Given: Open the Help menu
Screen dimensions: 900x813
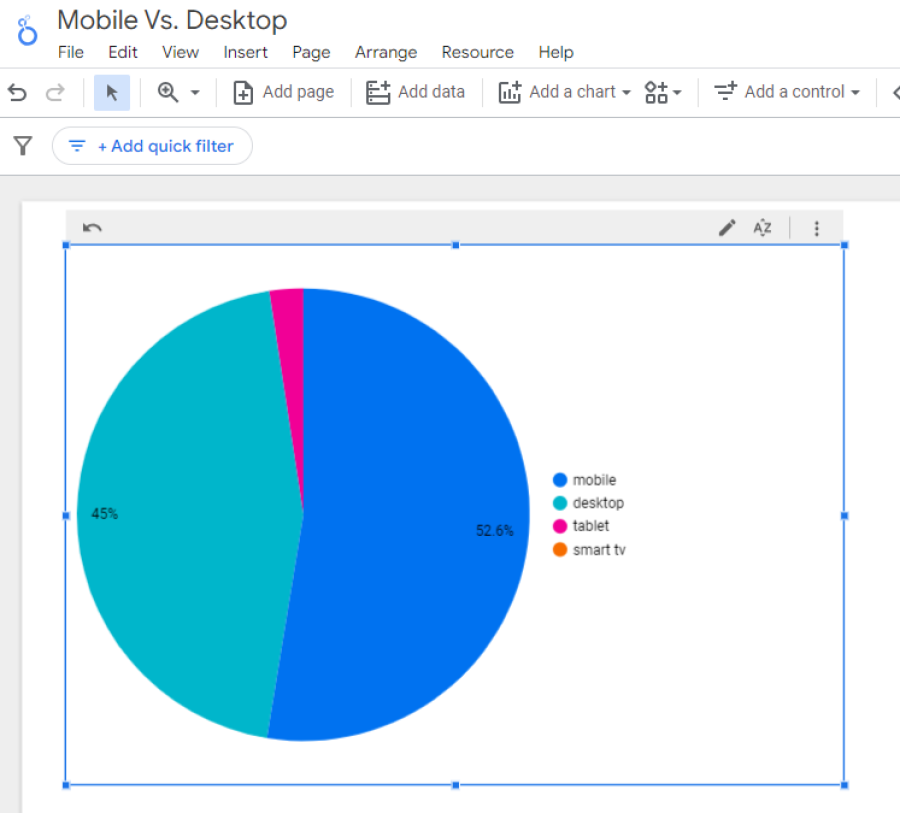Looking at the screenshot, I should (556, 52).
